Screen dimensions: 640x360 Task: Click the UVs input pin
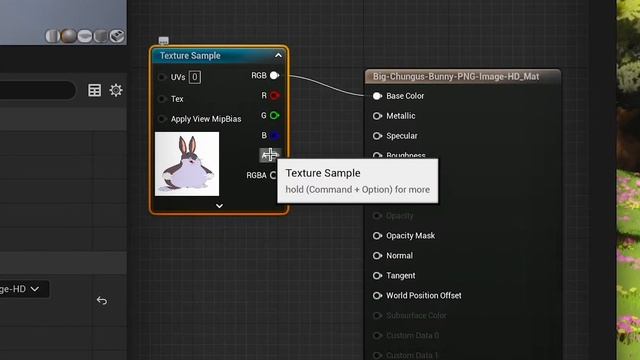(162, 77)
